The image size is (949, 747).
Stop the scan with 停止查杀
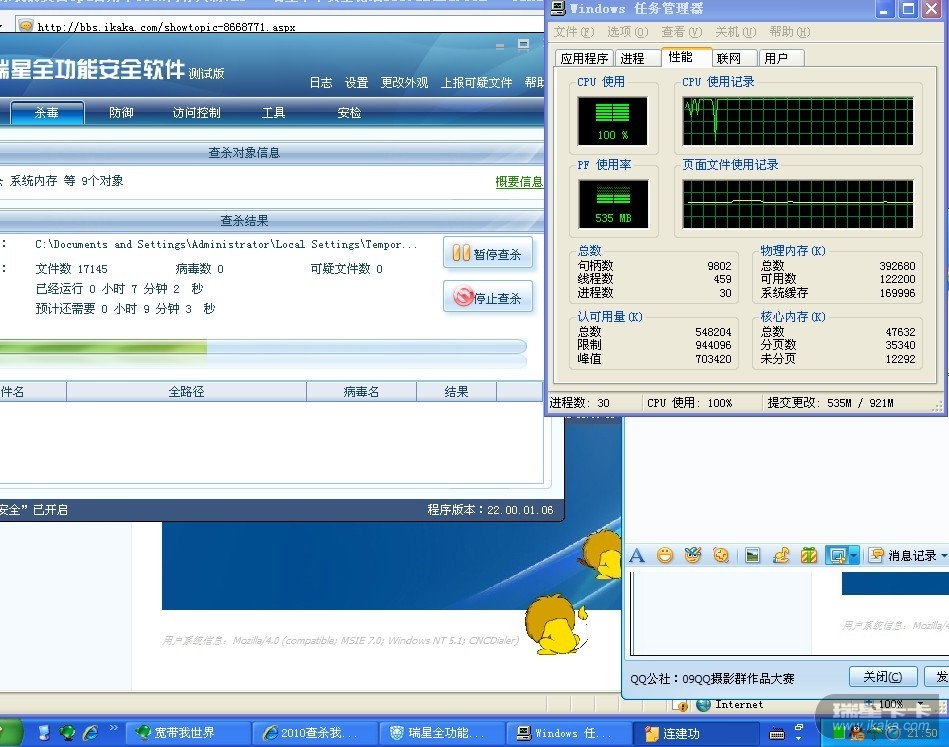pos(488,297)
